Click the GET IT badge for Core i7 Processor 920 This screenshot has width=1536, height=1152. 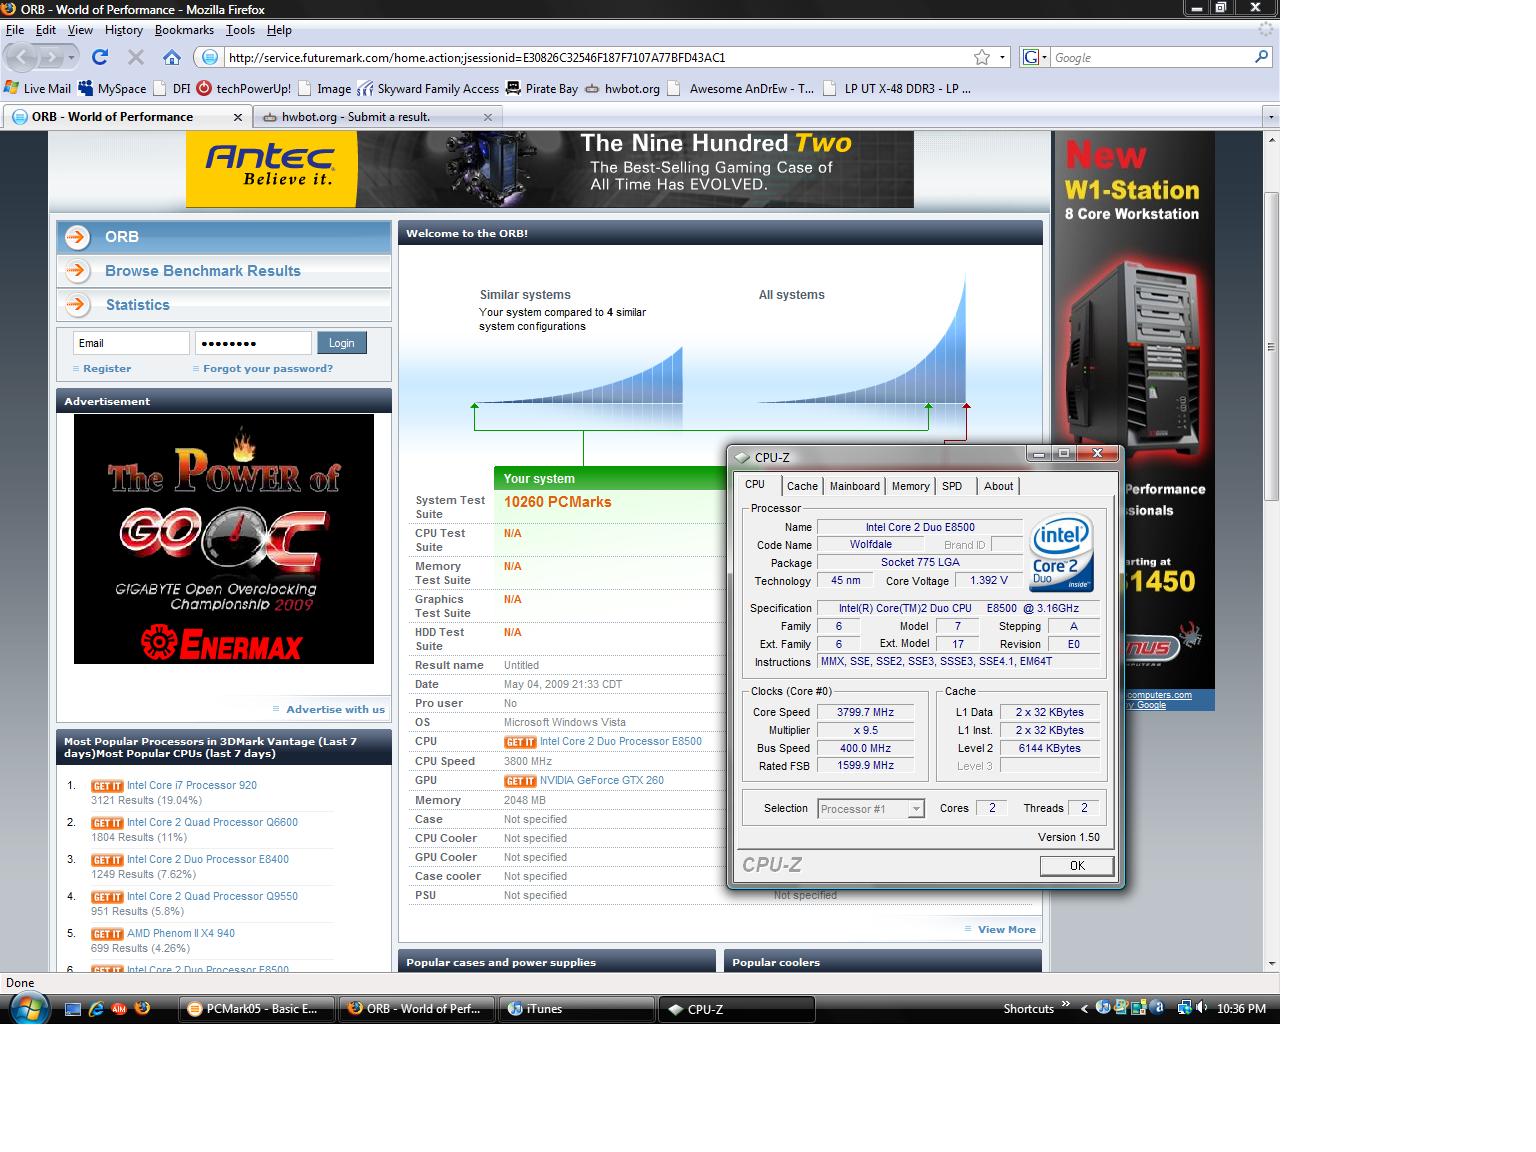[x=107, y=786]
